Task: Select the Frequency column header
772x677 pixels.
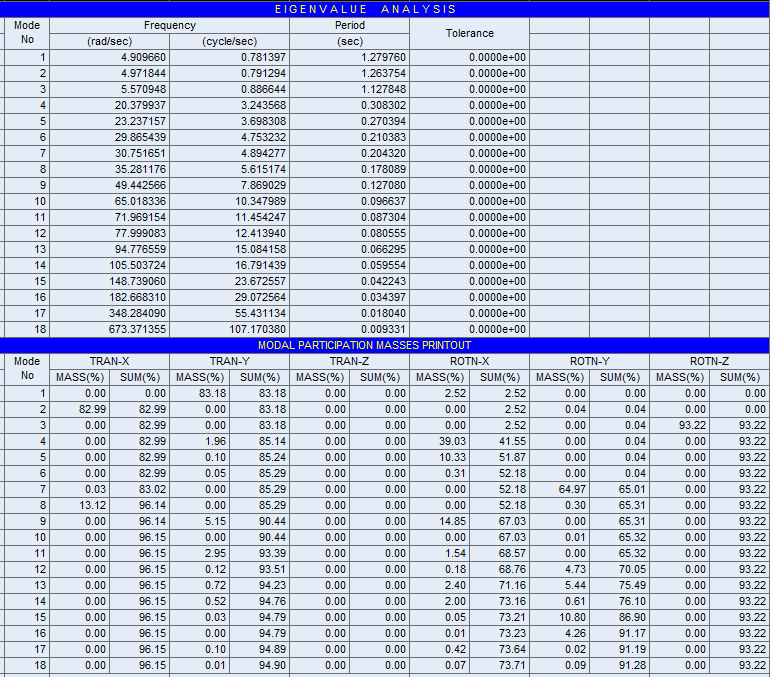Action: (x=170, y=25)
